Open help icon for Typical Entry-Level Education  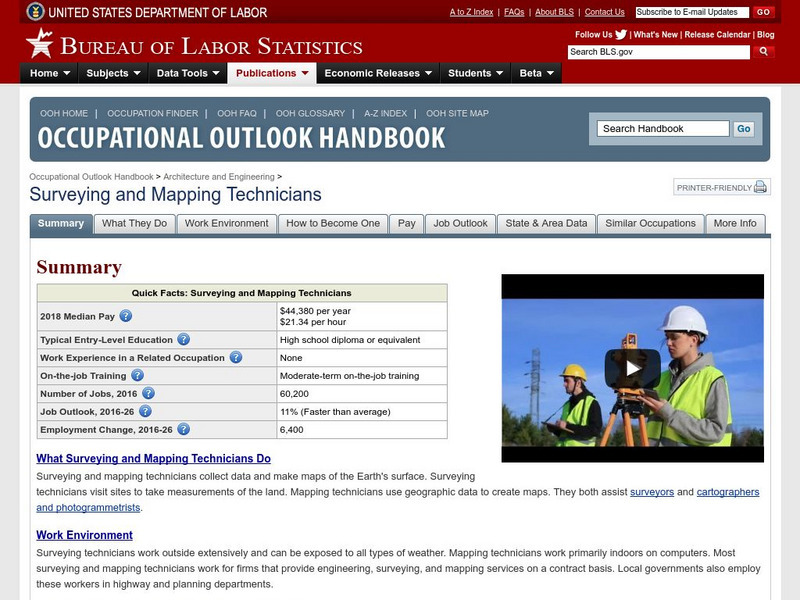click(184, 339)
